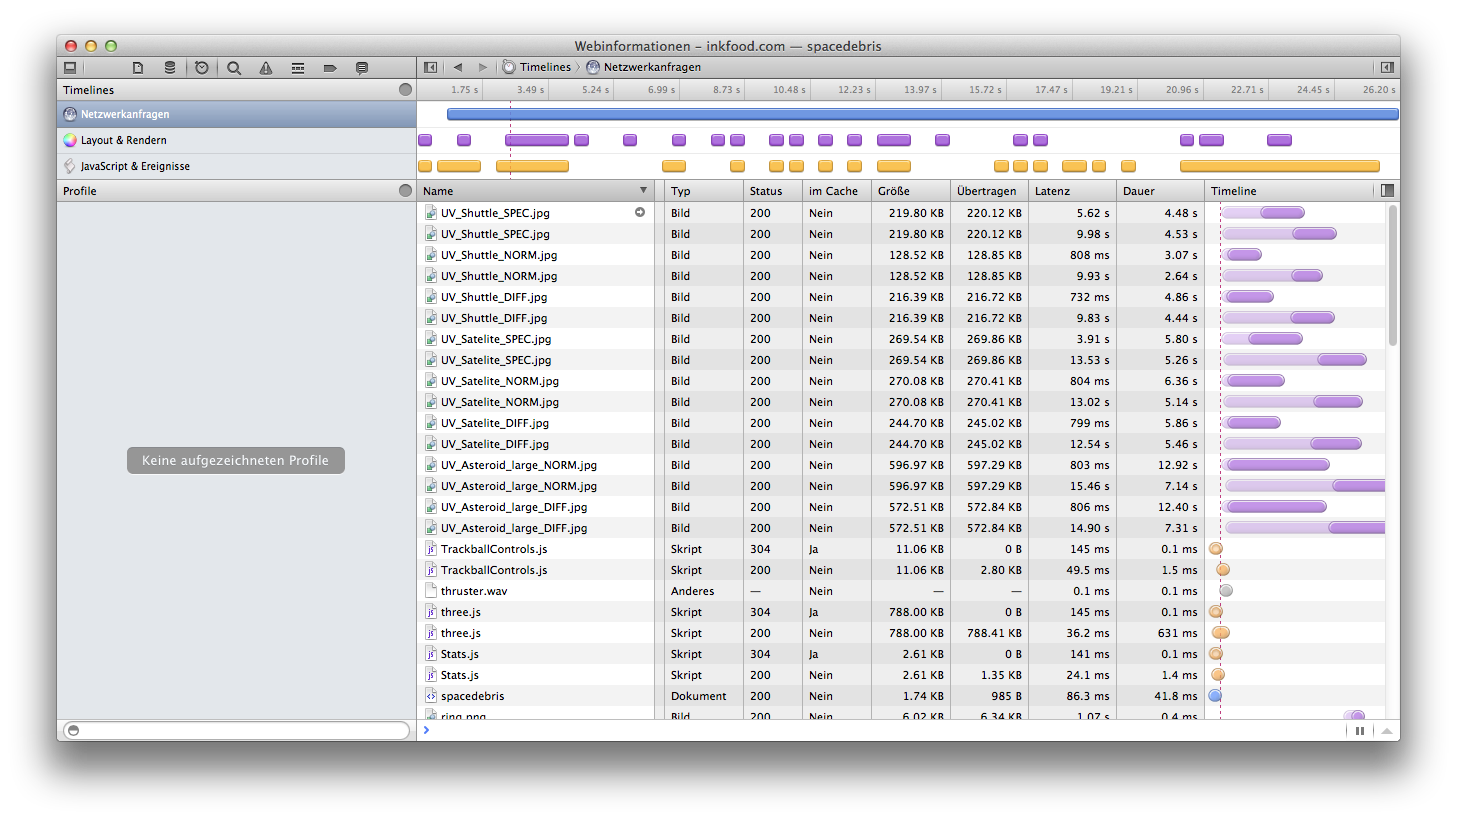Click the longest orange JavaScript bar
Image resolution: width=1457 pixels, height=820 pixels.
click(x=1279, y=166)
